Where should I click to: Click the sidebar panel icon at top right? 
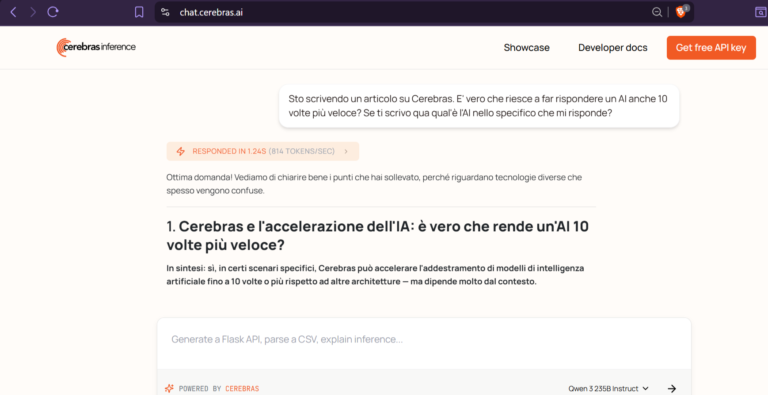(760, 12)
